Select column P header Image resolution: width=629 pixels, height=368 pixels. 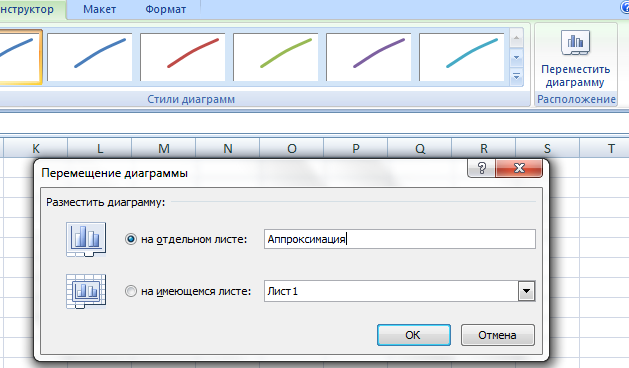tap(356, 148)
